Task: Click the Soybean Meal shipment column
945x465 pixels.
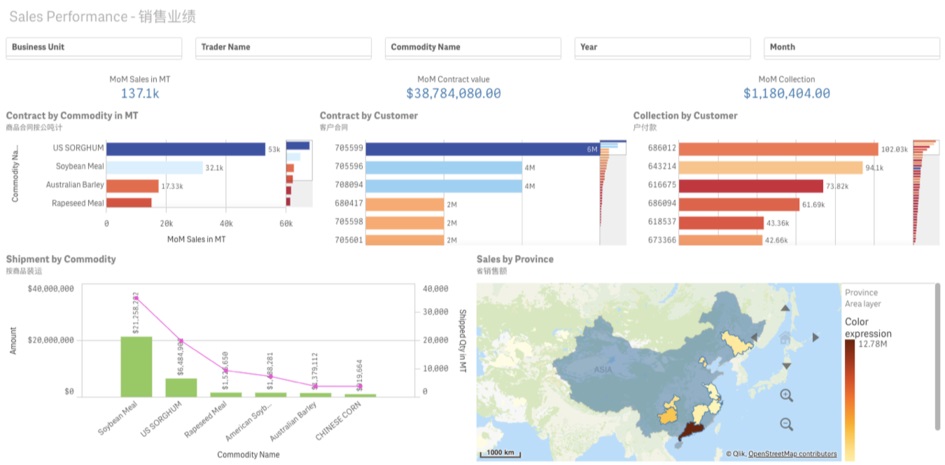Action: click(x=136, y=366)
